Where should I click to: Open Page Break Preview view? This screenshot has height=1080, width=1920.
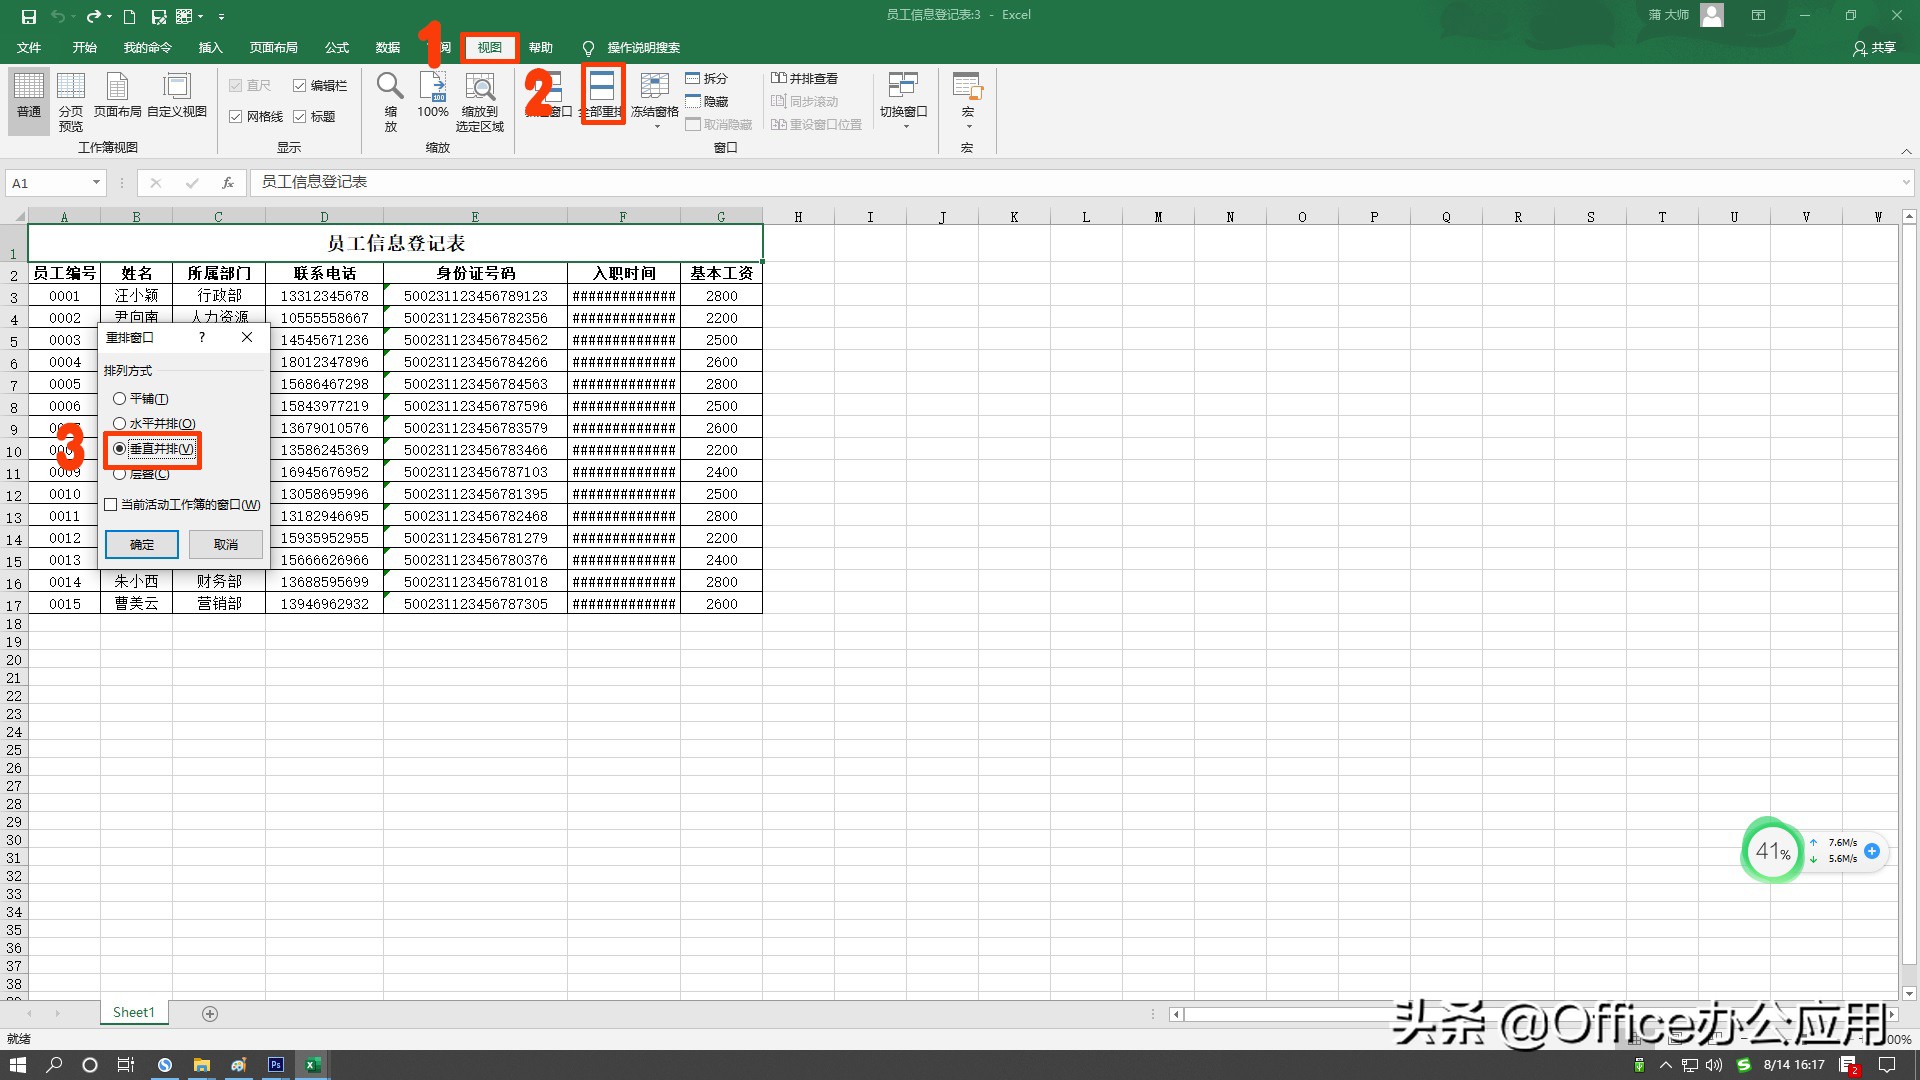70,90
